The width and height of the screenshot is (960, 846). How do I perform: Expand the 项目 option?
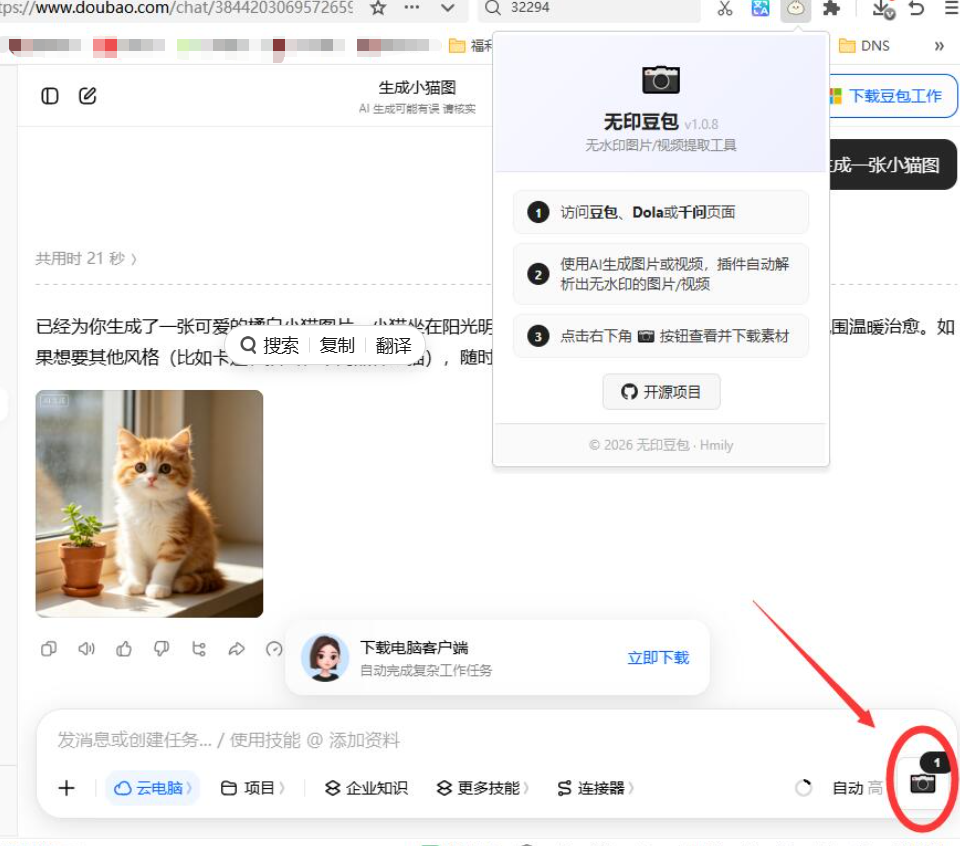click(252, 788)
